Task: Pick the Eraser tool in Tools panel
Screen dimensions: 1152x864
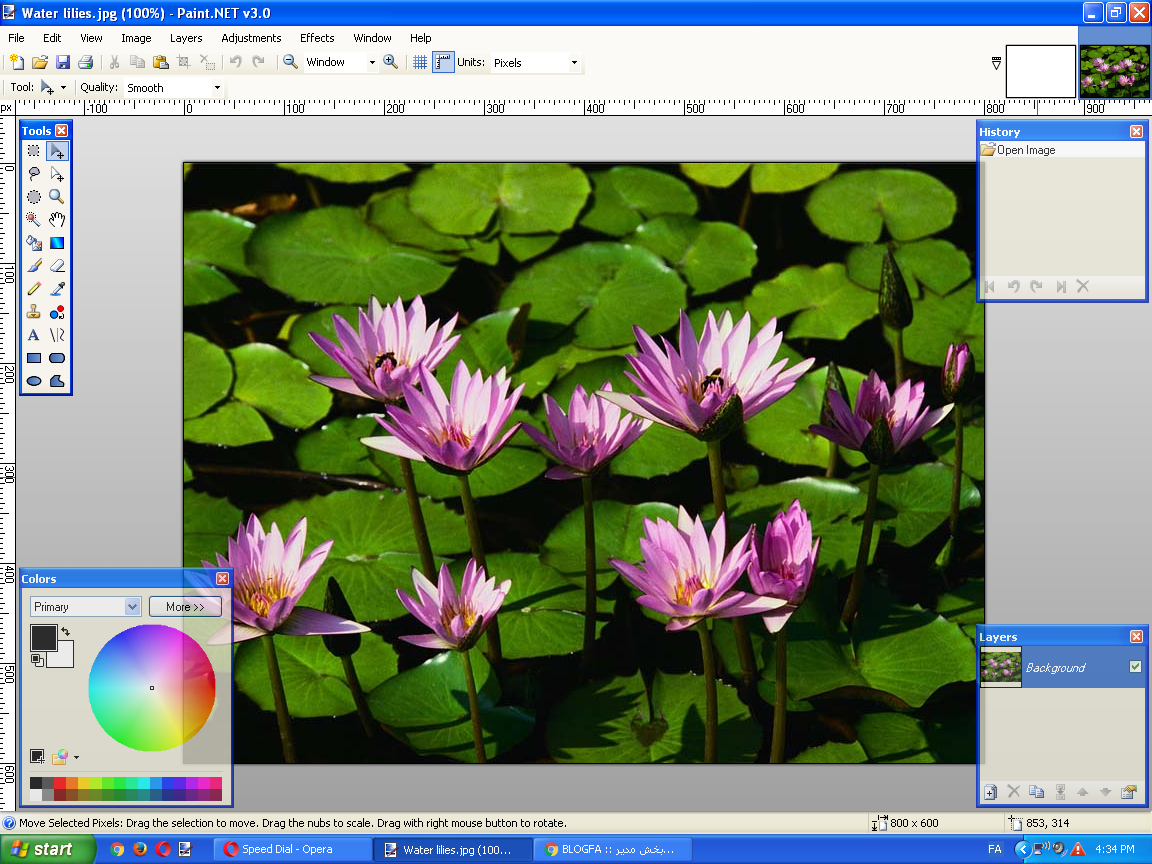Action: [x=57, y=266]
